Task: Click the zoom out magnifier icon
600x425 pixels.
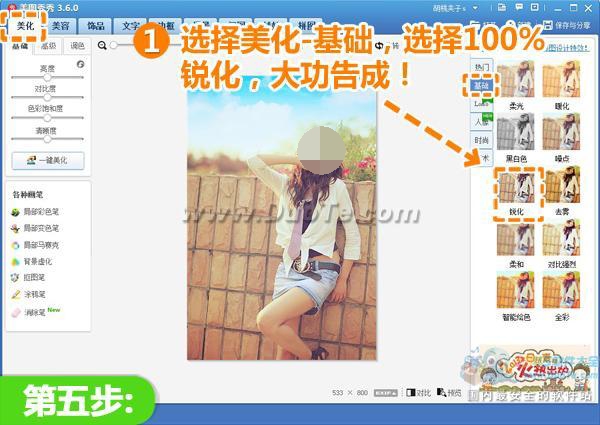Action: 101,46
